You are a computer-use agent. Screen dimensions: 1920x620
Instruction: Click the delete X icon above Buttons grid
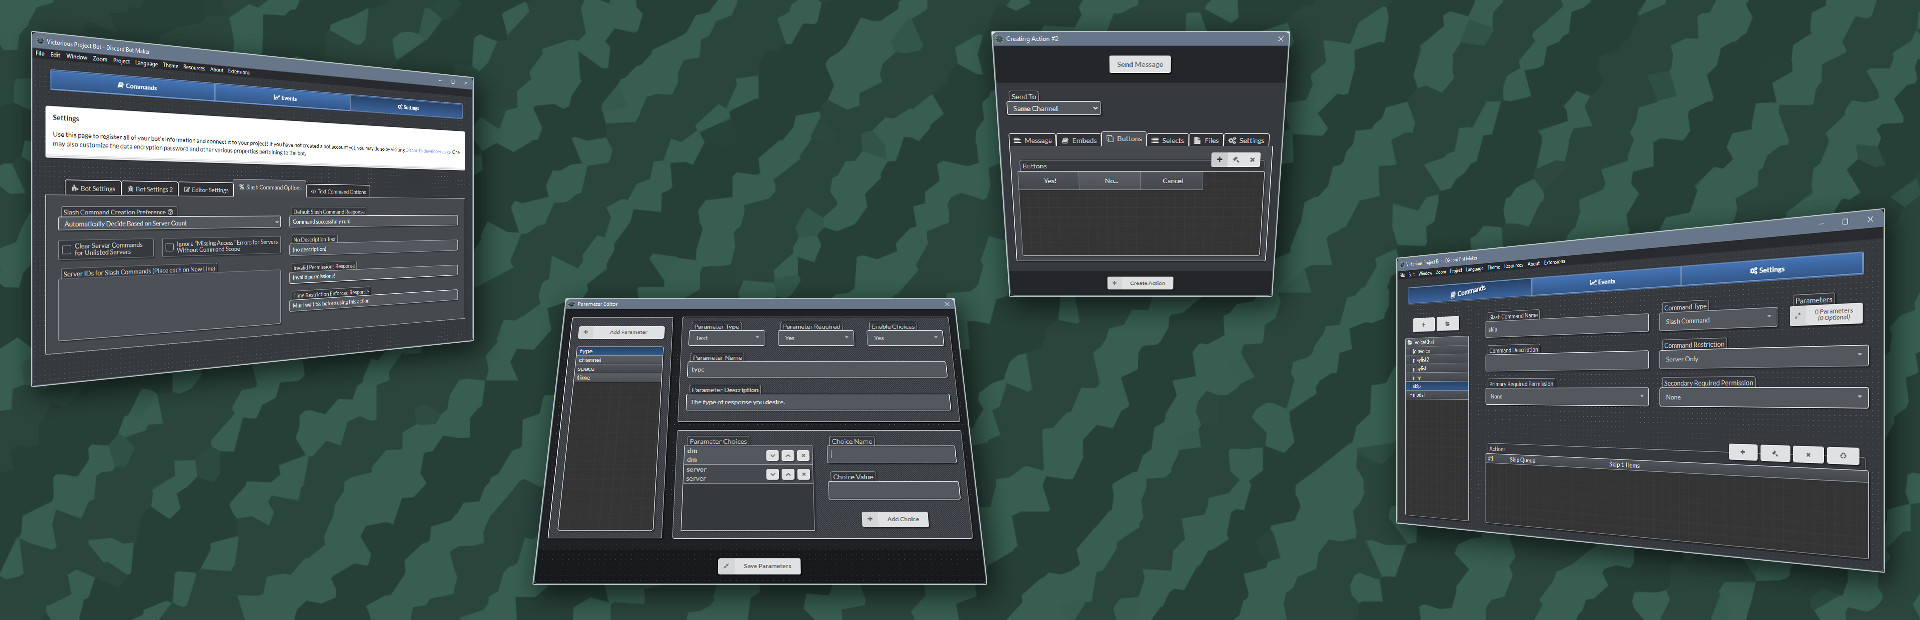[1252, 159]
